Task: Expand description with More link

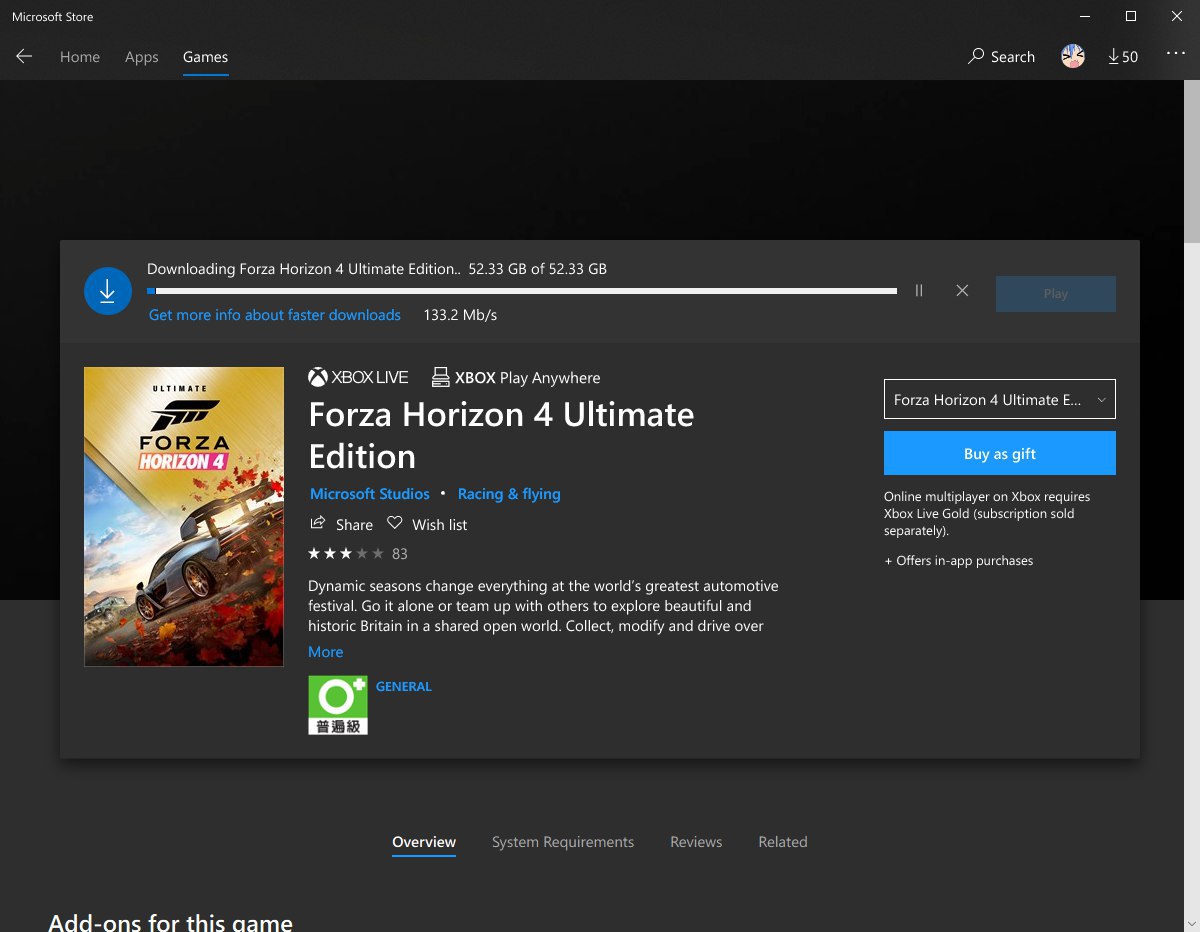Action: (326, 652)
